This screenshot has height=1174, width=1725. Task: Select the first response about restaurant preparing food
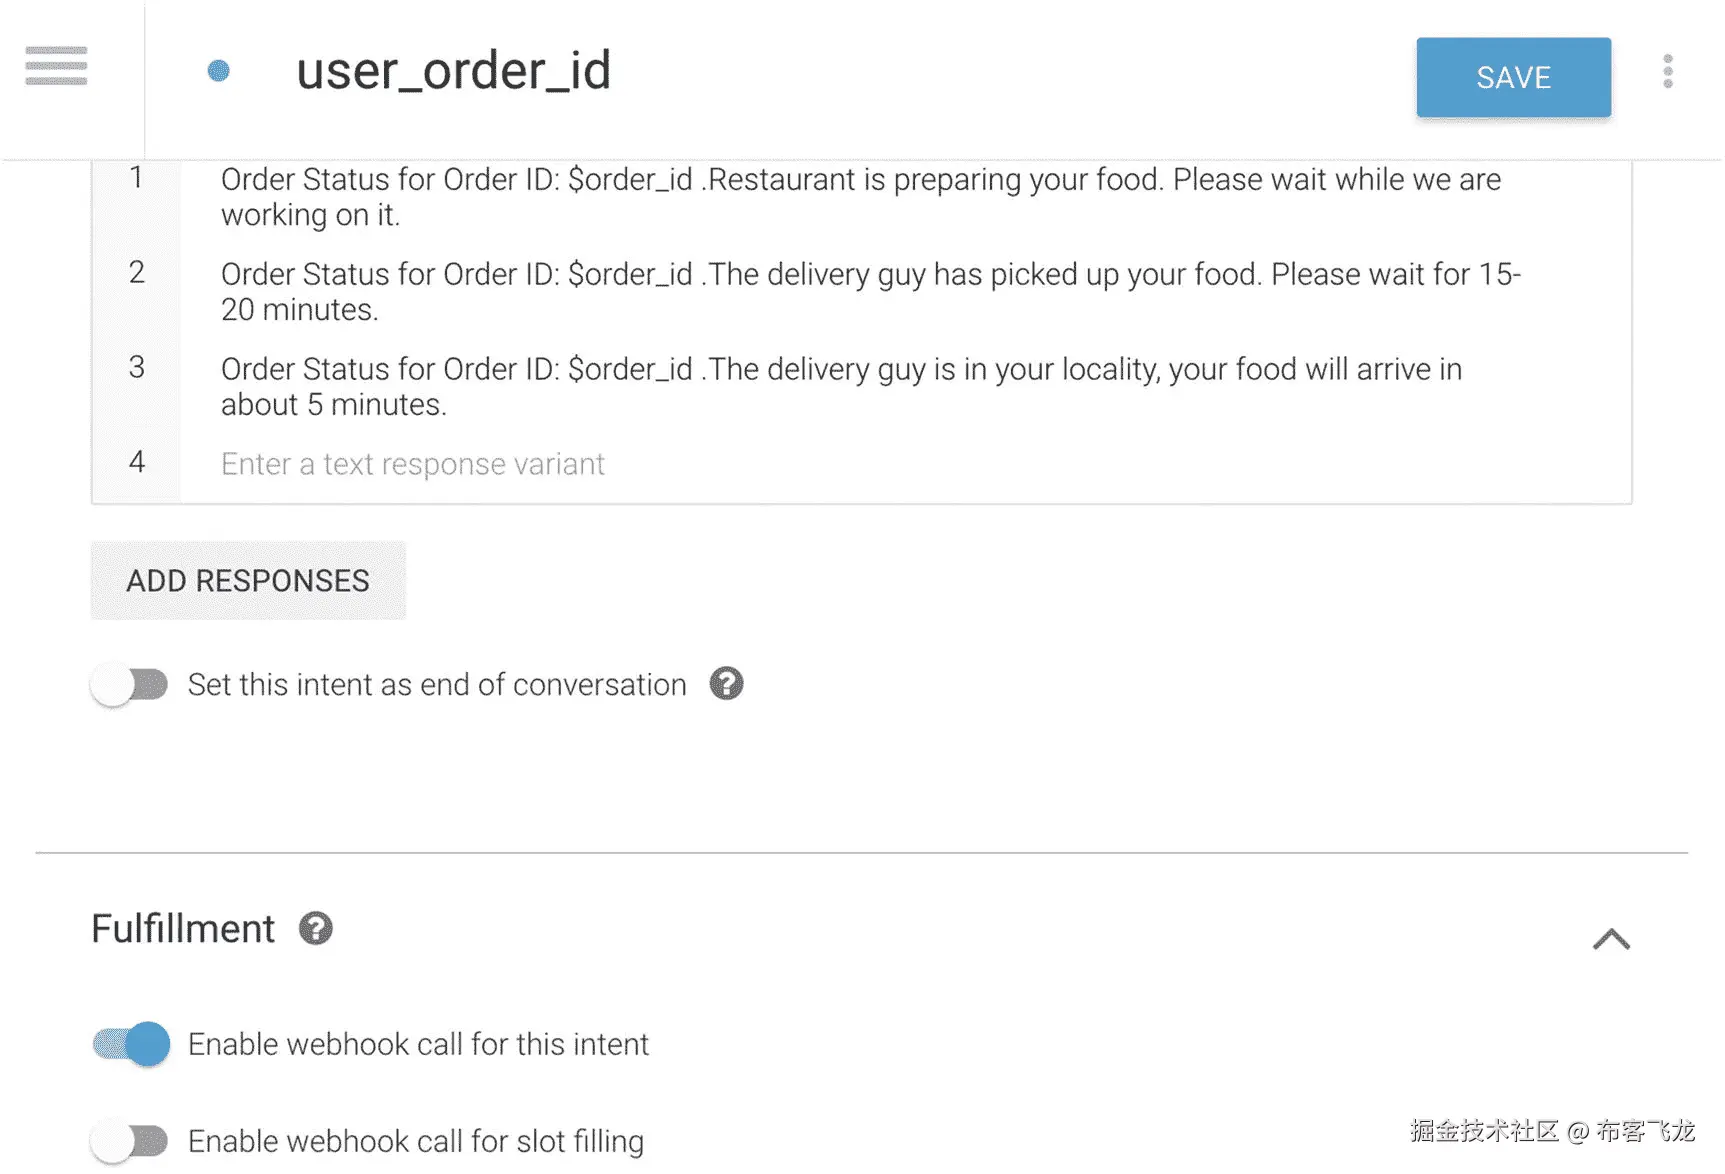[x=860, y=196]
